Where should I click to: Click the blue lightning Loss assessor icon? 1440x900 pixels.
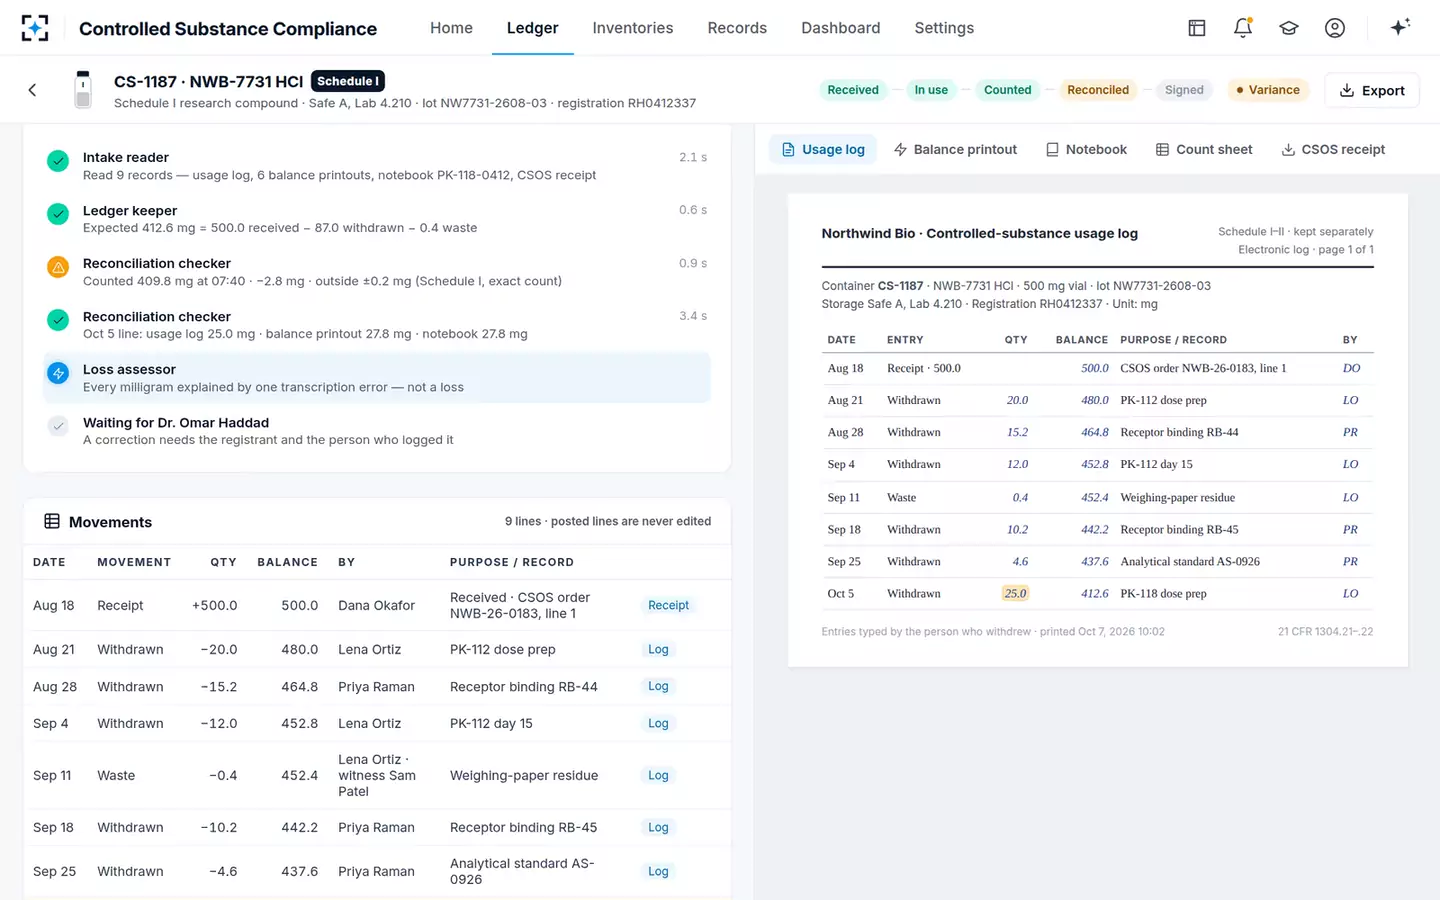58,373
